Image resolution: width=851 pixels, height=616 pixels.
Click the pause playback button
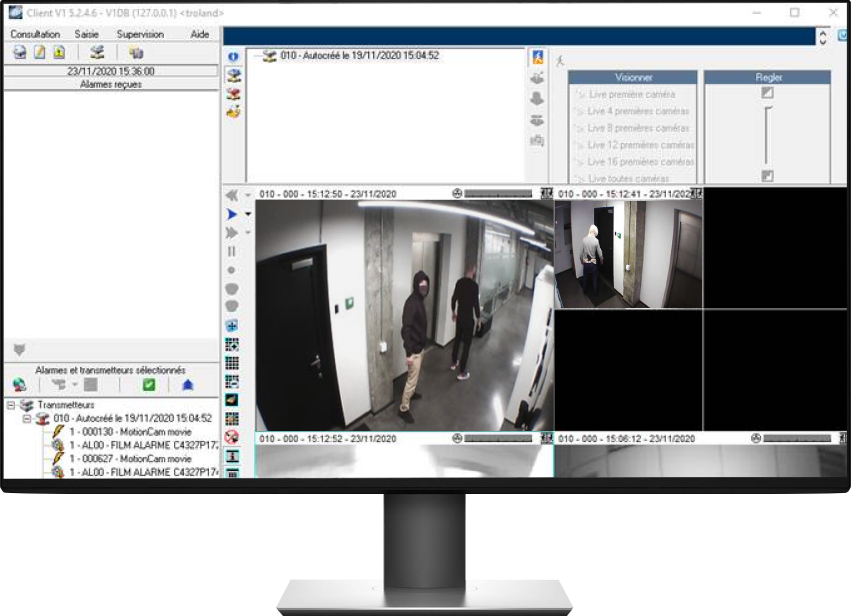(x=232, y=251)
